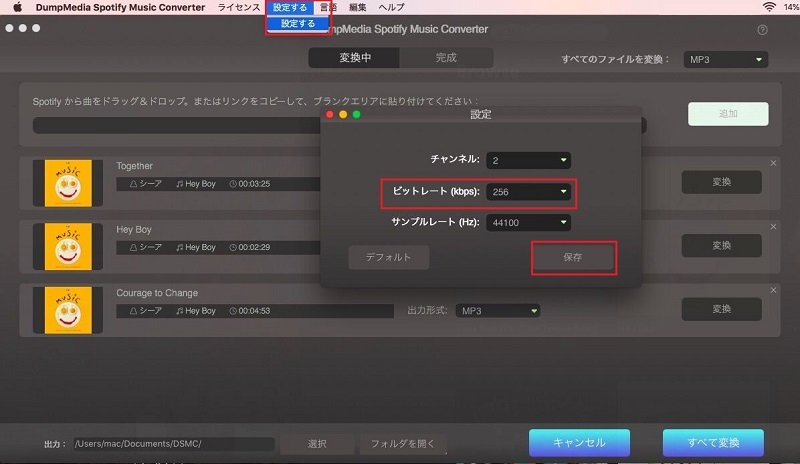
Task: Click the キャンセル button
Action: pos(579,443)
